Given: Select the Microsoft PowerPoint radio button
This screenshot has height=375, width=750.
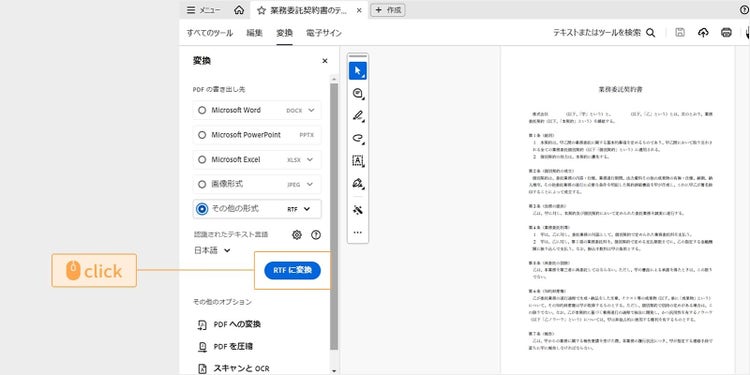Looking at the screenshot, I should (202, 135).
